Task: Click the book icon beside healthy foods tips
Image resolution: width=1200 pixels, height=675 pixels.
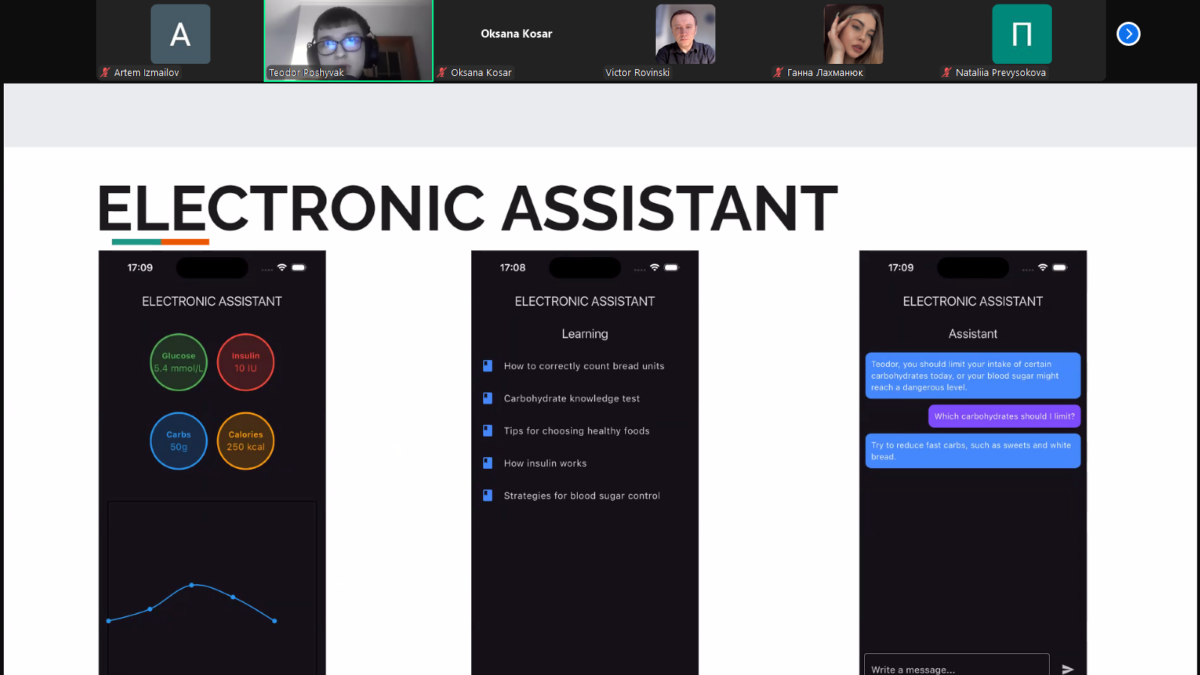Action: pos(488,431)
